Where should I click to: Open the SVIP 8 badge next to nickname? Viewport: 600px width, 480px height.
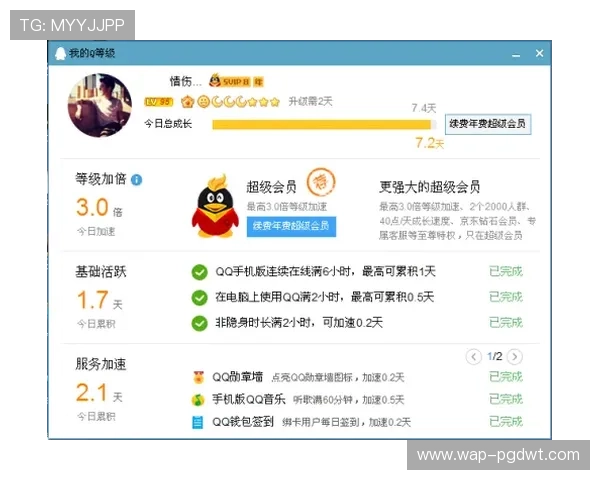(230, 81)
